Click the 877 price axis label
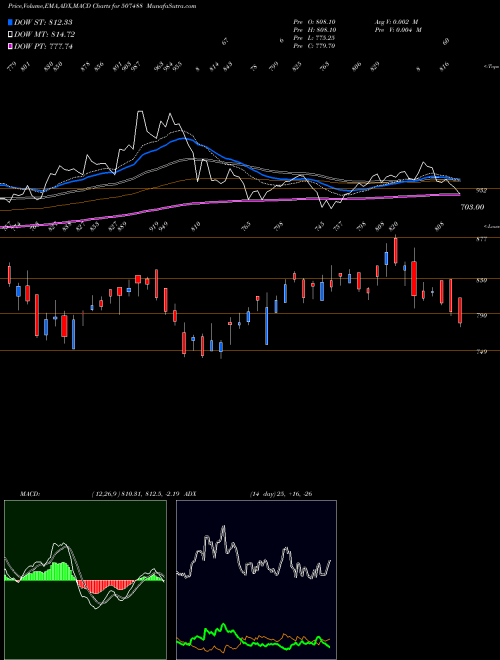The width and height of the screenshot is (500, 660). [481, 239]
